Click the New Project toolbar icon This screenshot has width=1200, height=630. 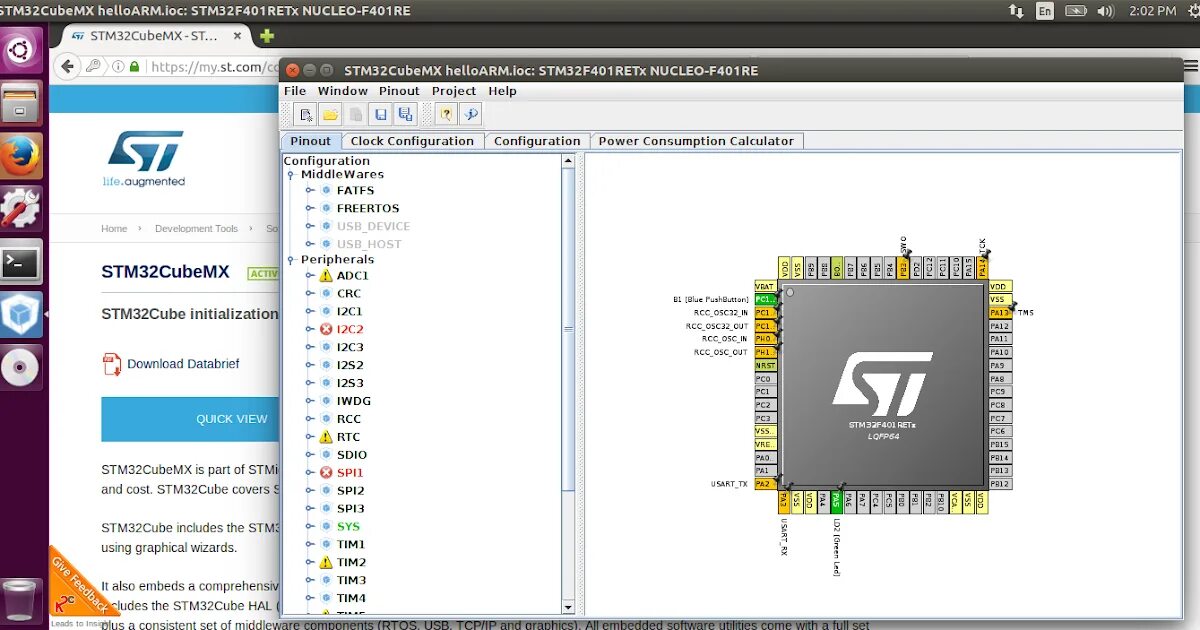(307, 114)
